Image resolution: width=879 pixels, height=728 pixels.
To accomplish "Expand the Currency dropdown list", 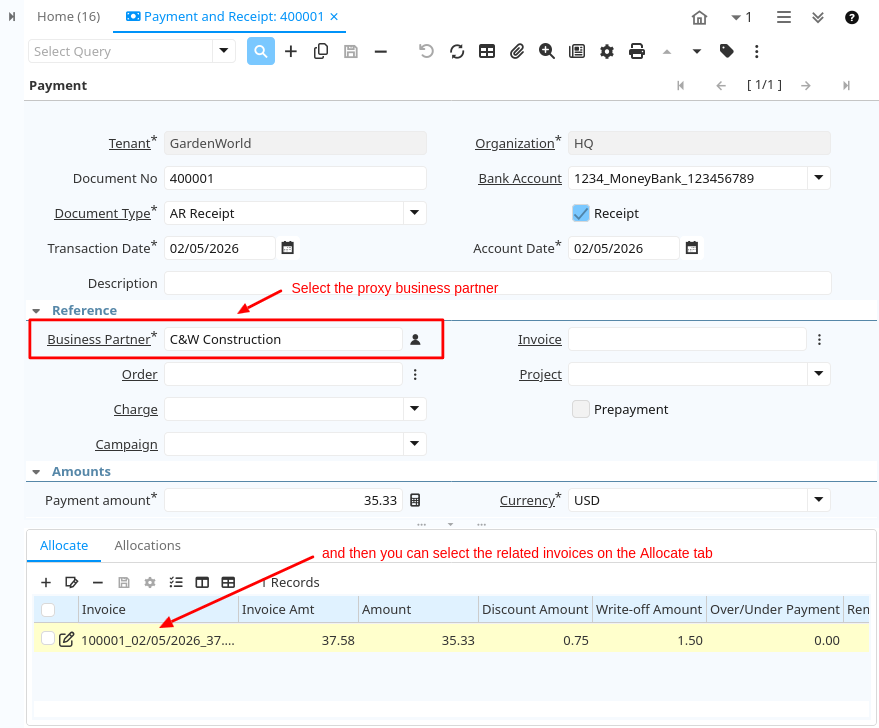I will point(818,500).
